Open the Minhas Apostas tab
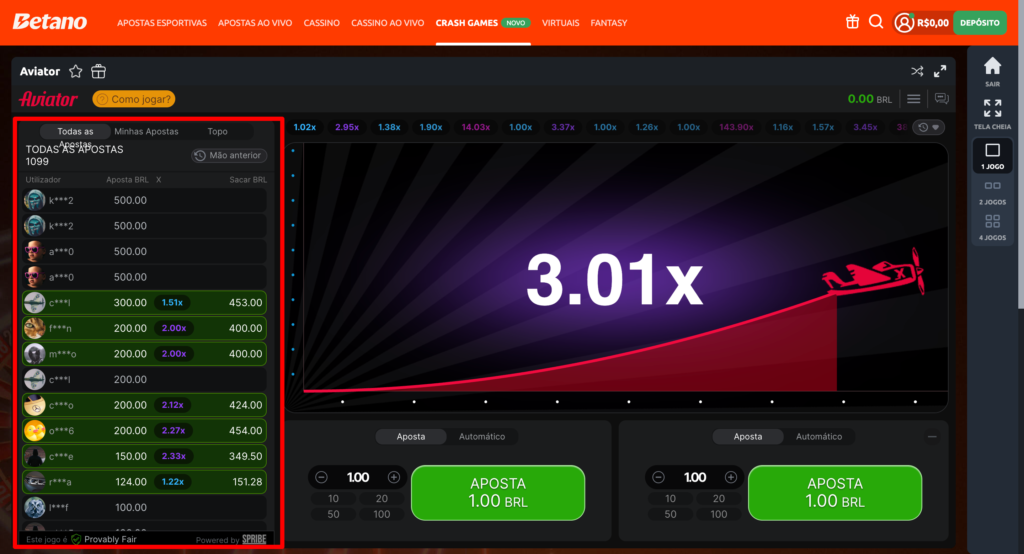 (146, 131)
